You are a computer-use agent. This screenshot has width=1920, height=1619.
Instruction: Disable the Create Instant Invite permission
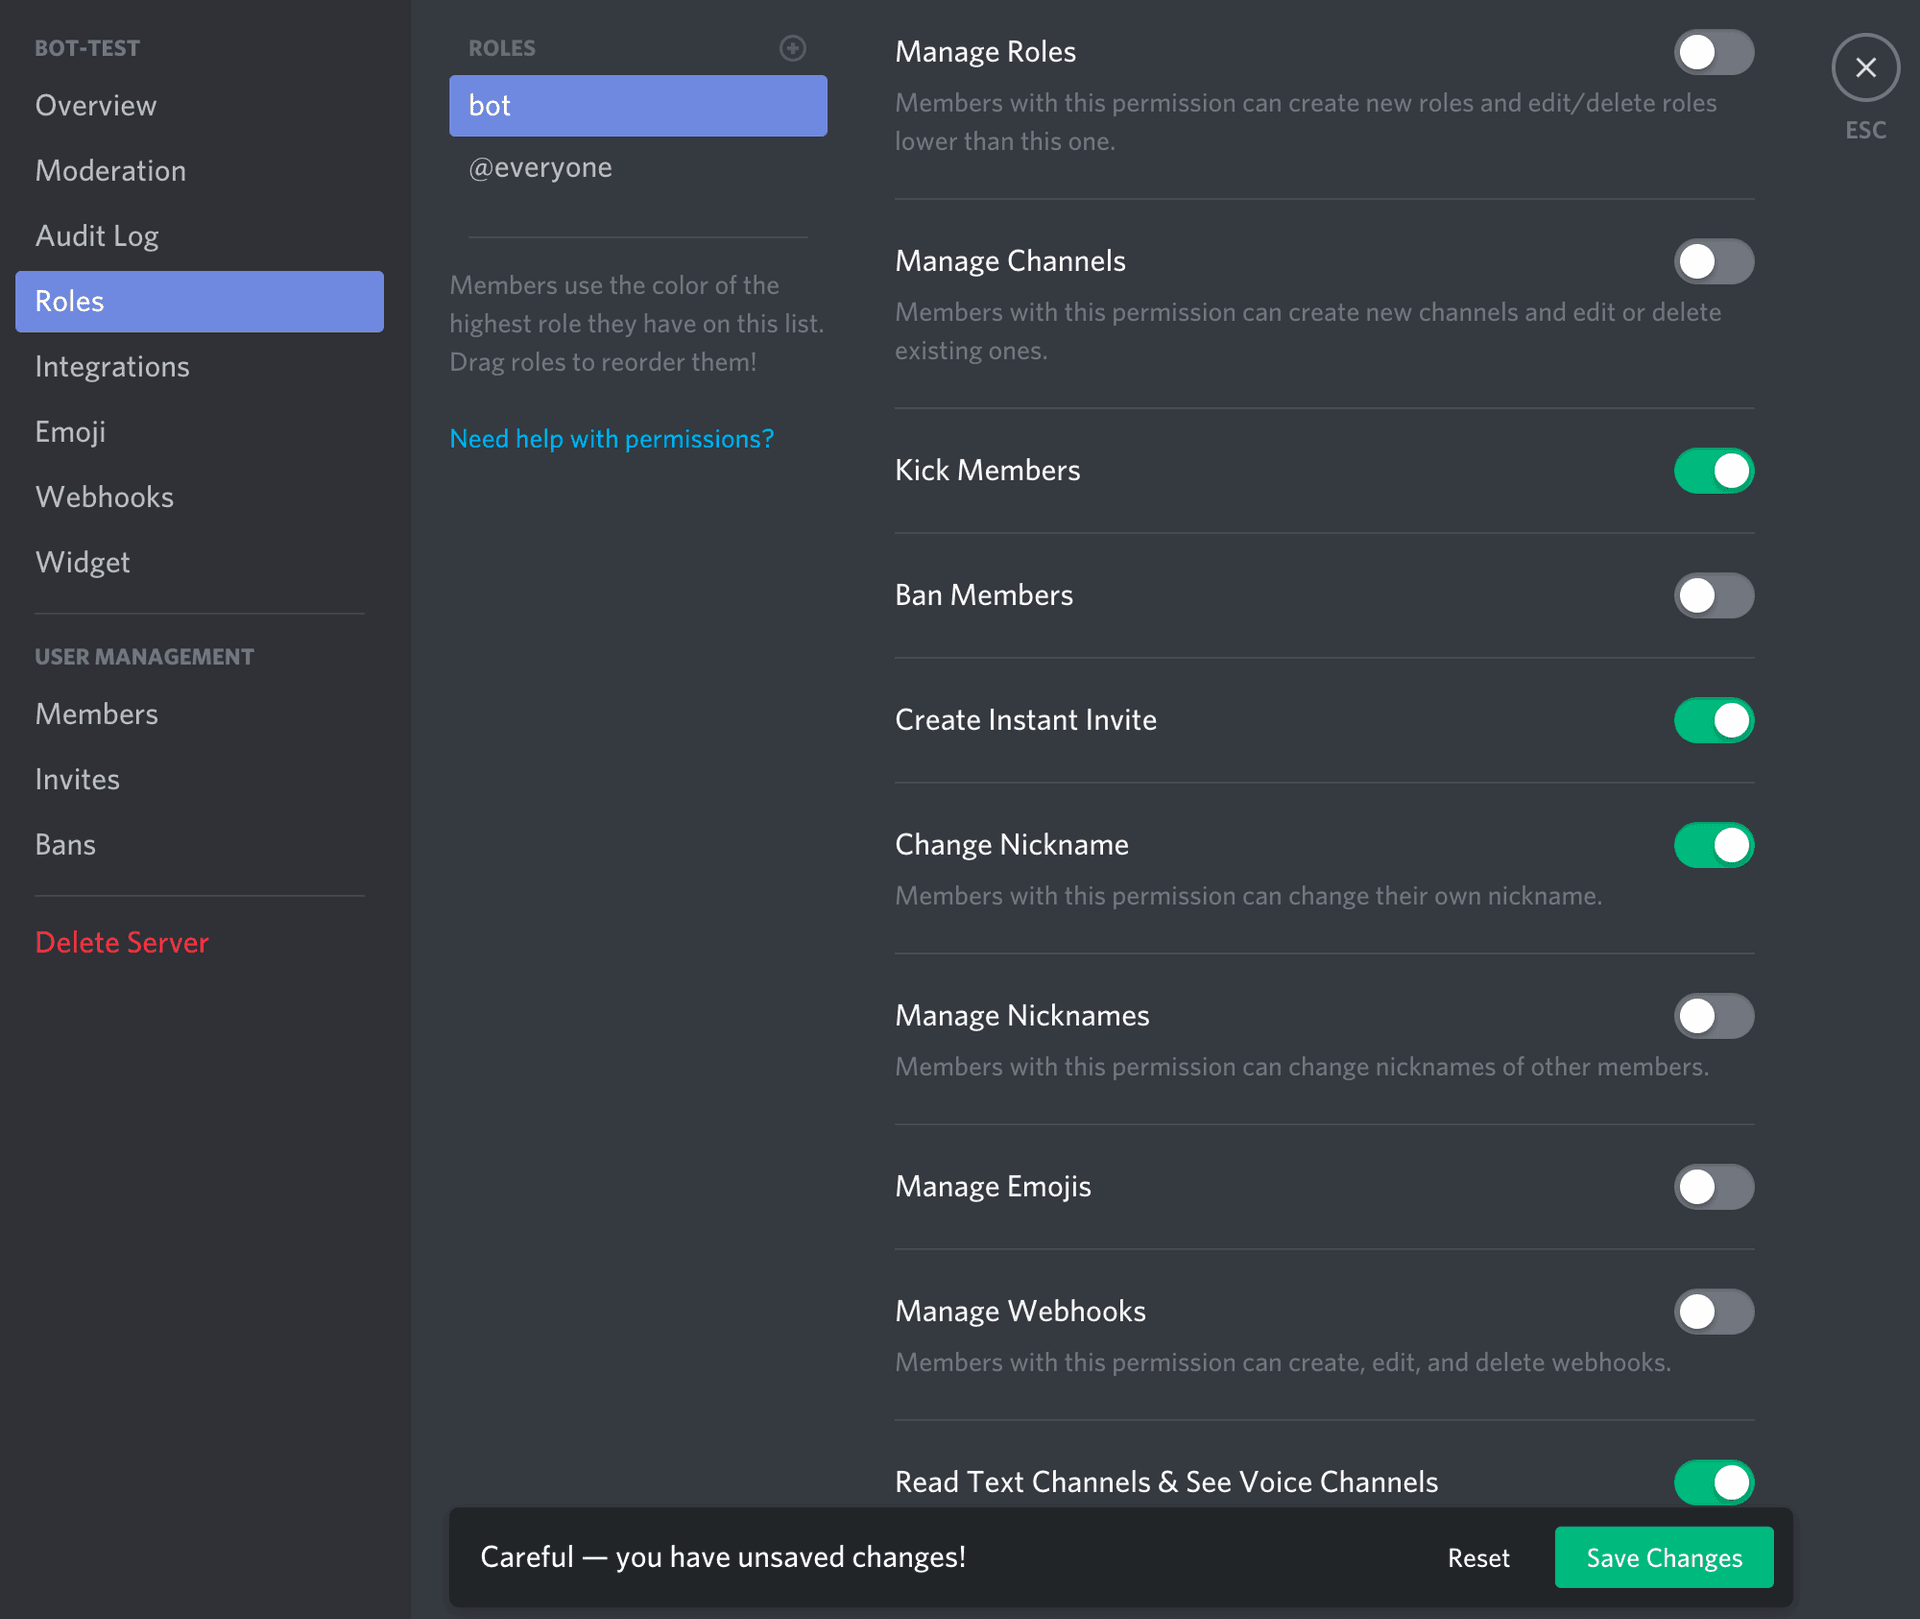tap(1714, 720)
